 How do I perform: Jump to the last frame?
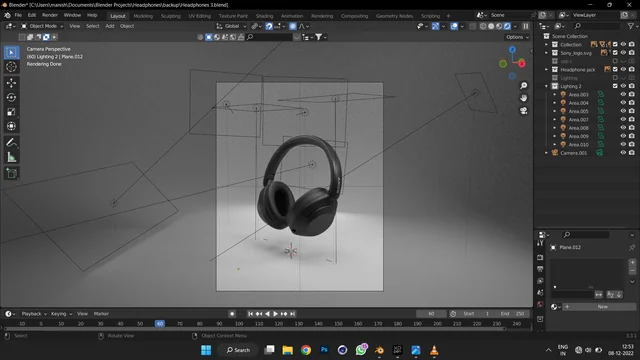(x=293, y=314)
